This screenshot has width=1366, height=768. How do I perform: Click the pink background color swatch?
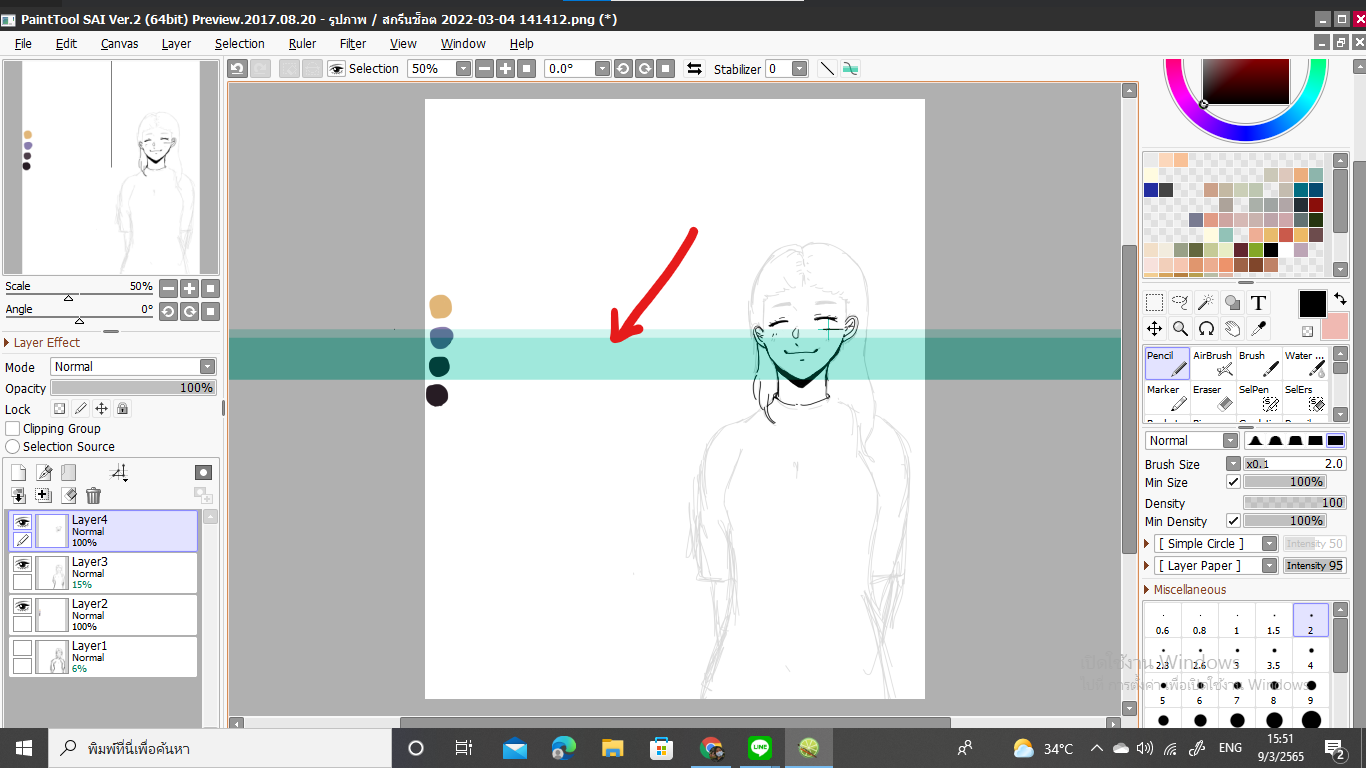(1334, 327)
